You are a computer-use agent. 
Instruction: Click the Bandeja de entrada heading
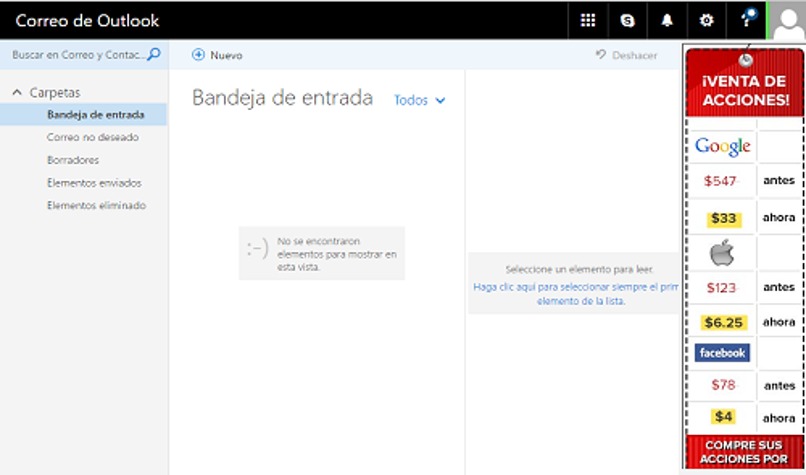(x=282, y=98)
